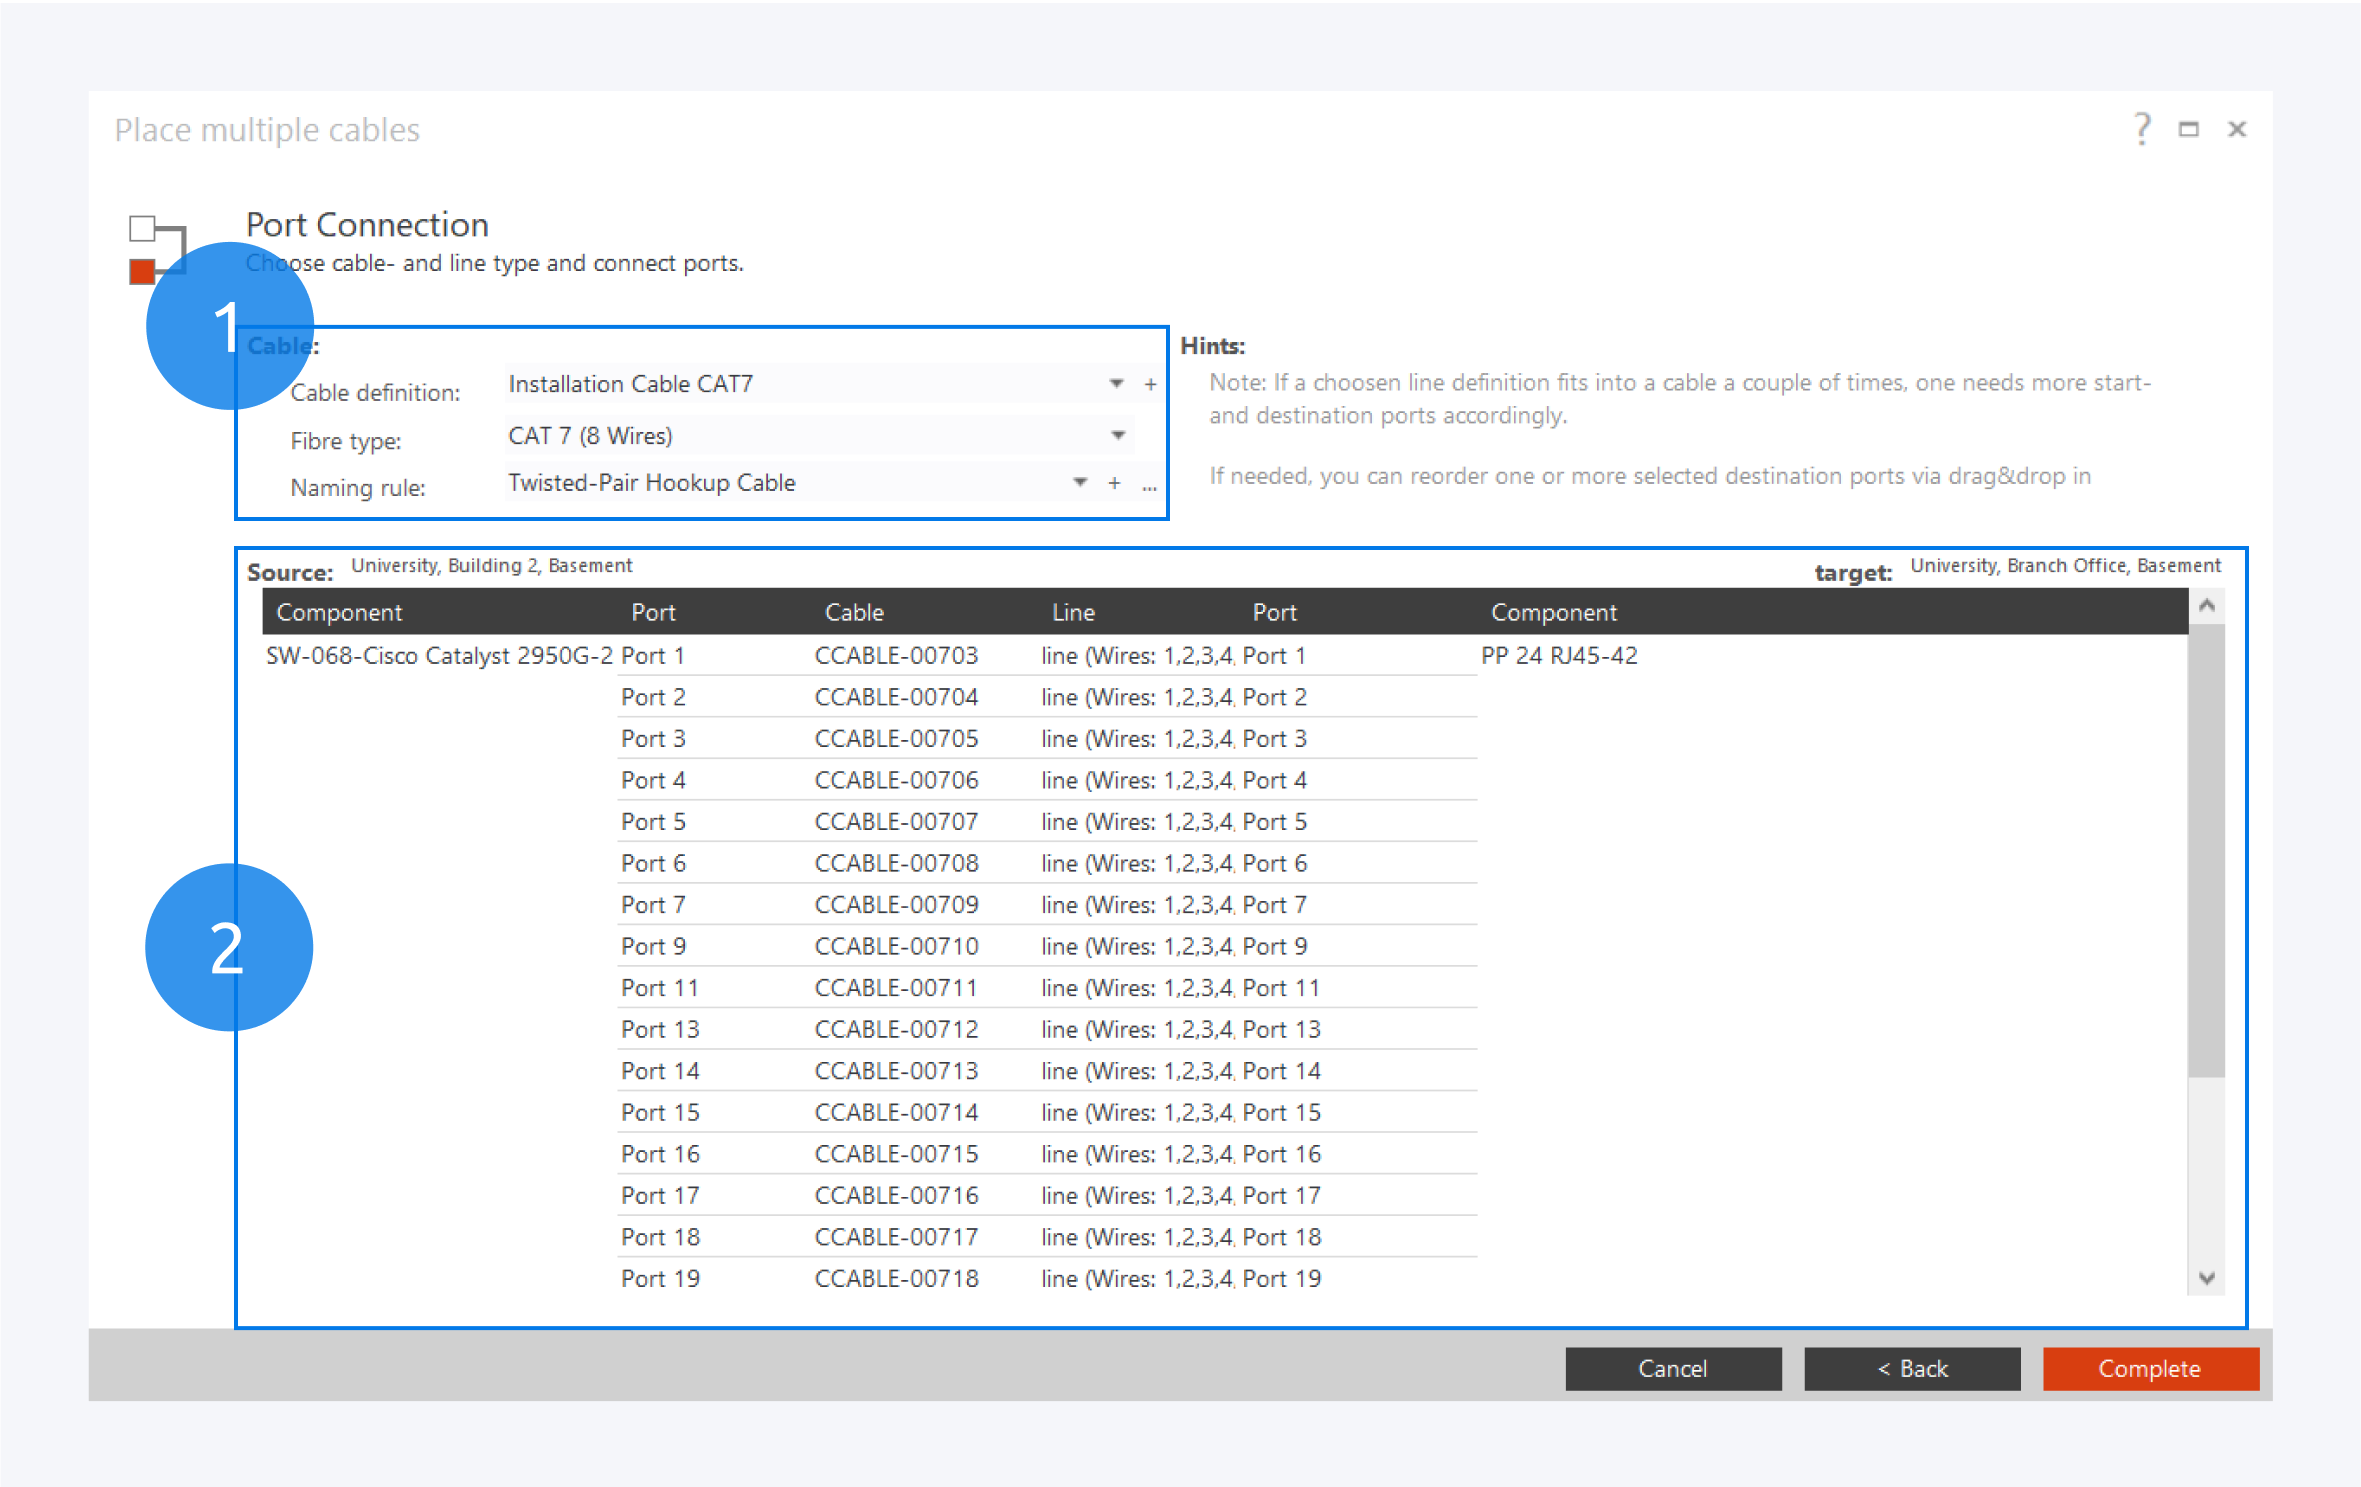Select the CCABLE-00710 row
This screenshot has width=2361, height=1487.
pos(896,946)
